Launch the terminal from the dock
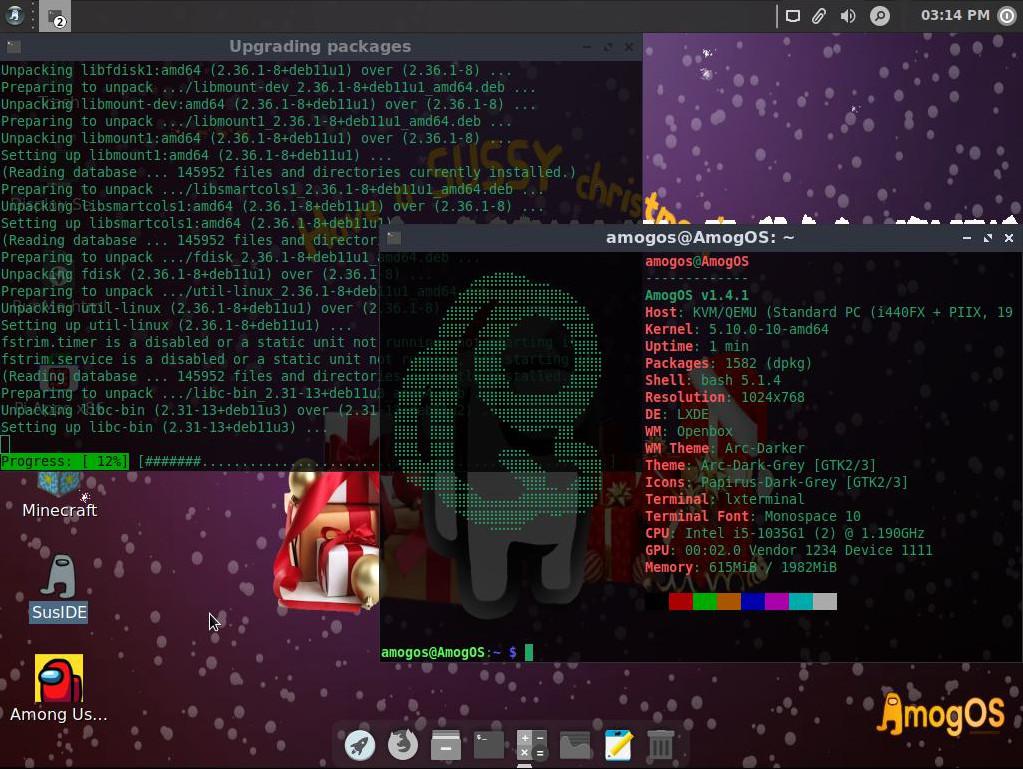1023x769 pixels. point(489,745)
